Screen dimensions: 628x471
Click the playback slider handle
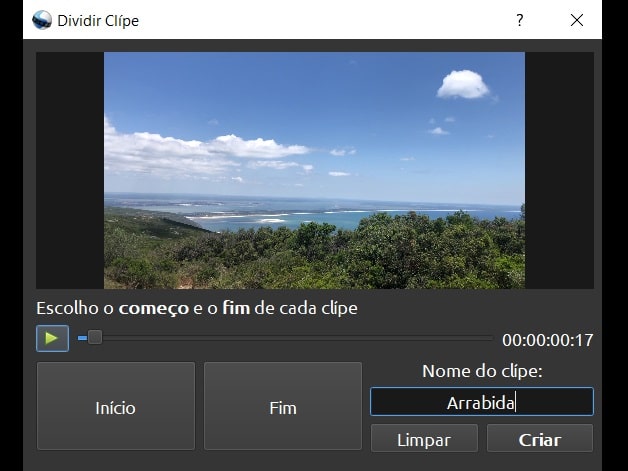(x=94, y=338)
